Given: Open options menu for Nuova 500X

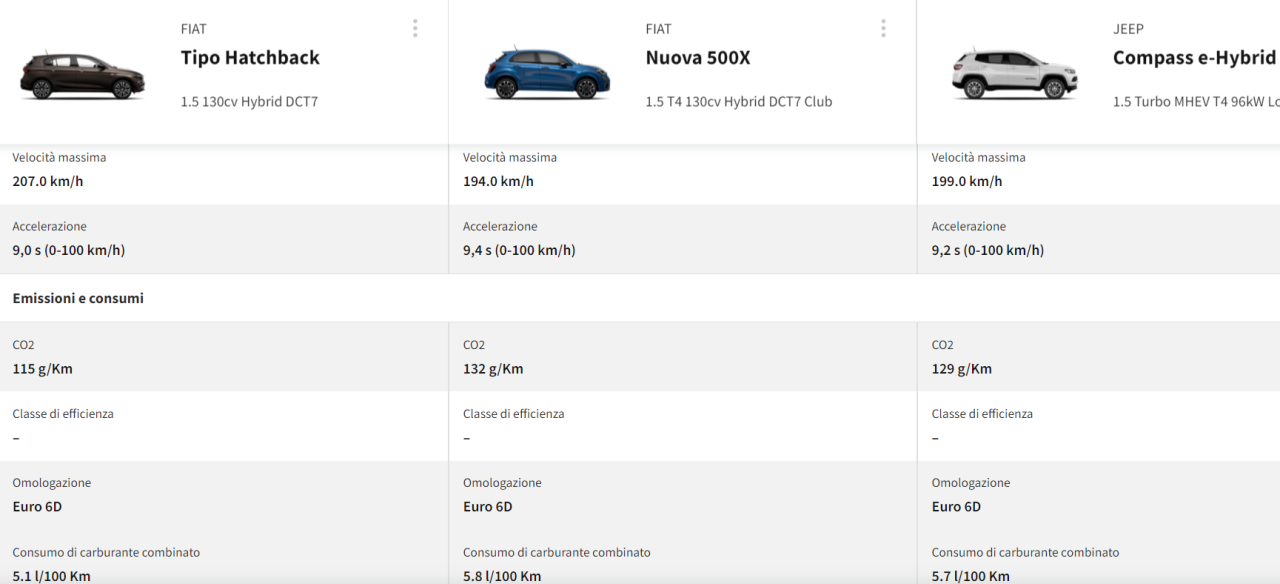Looking at the screenshot, I should tap(883, 28).
